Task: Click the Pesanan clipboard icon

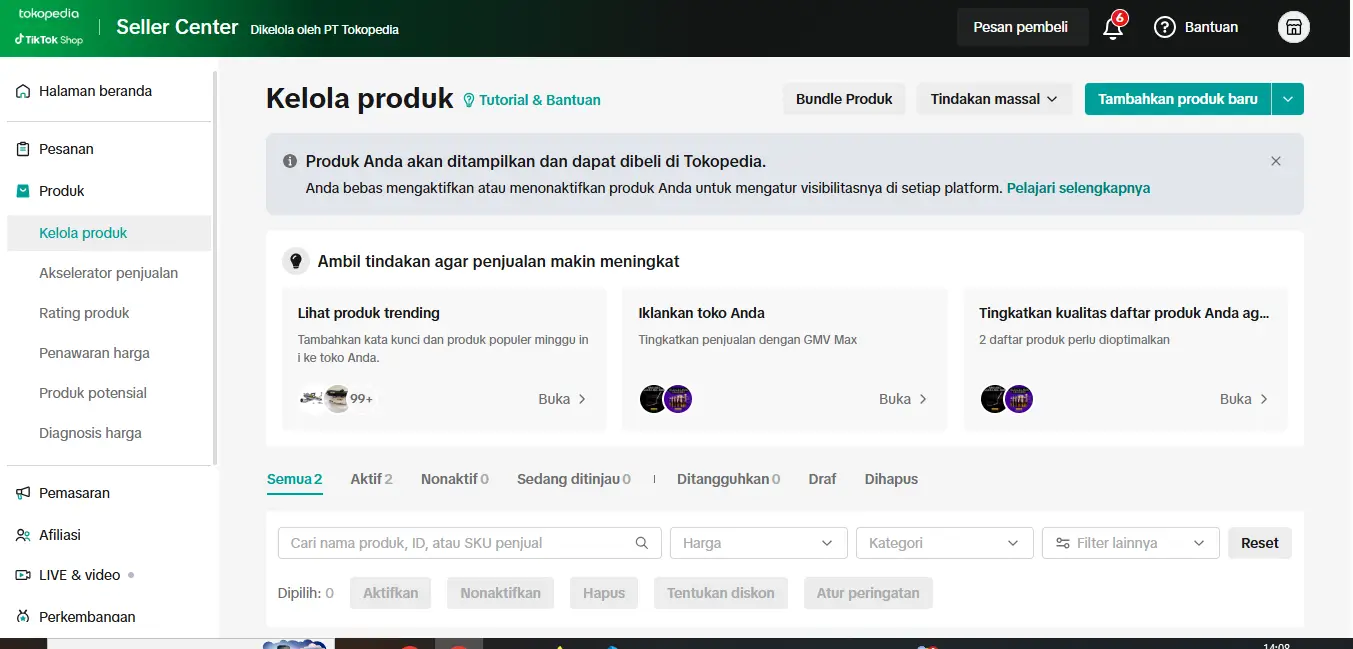Action: click(23, 149)
